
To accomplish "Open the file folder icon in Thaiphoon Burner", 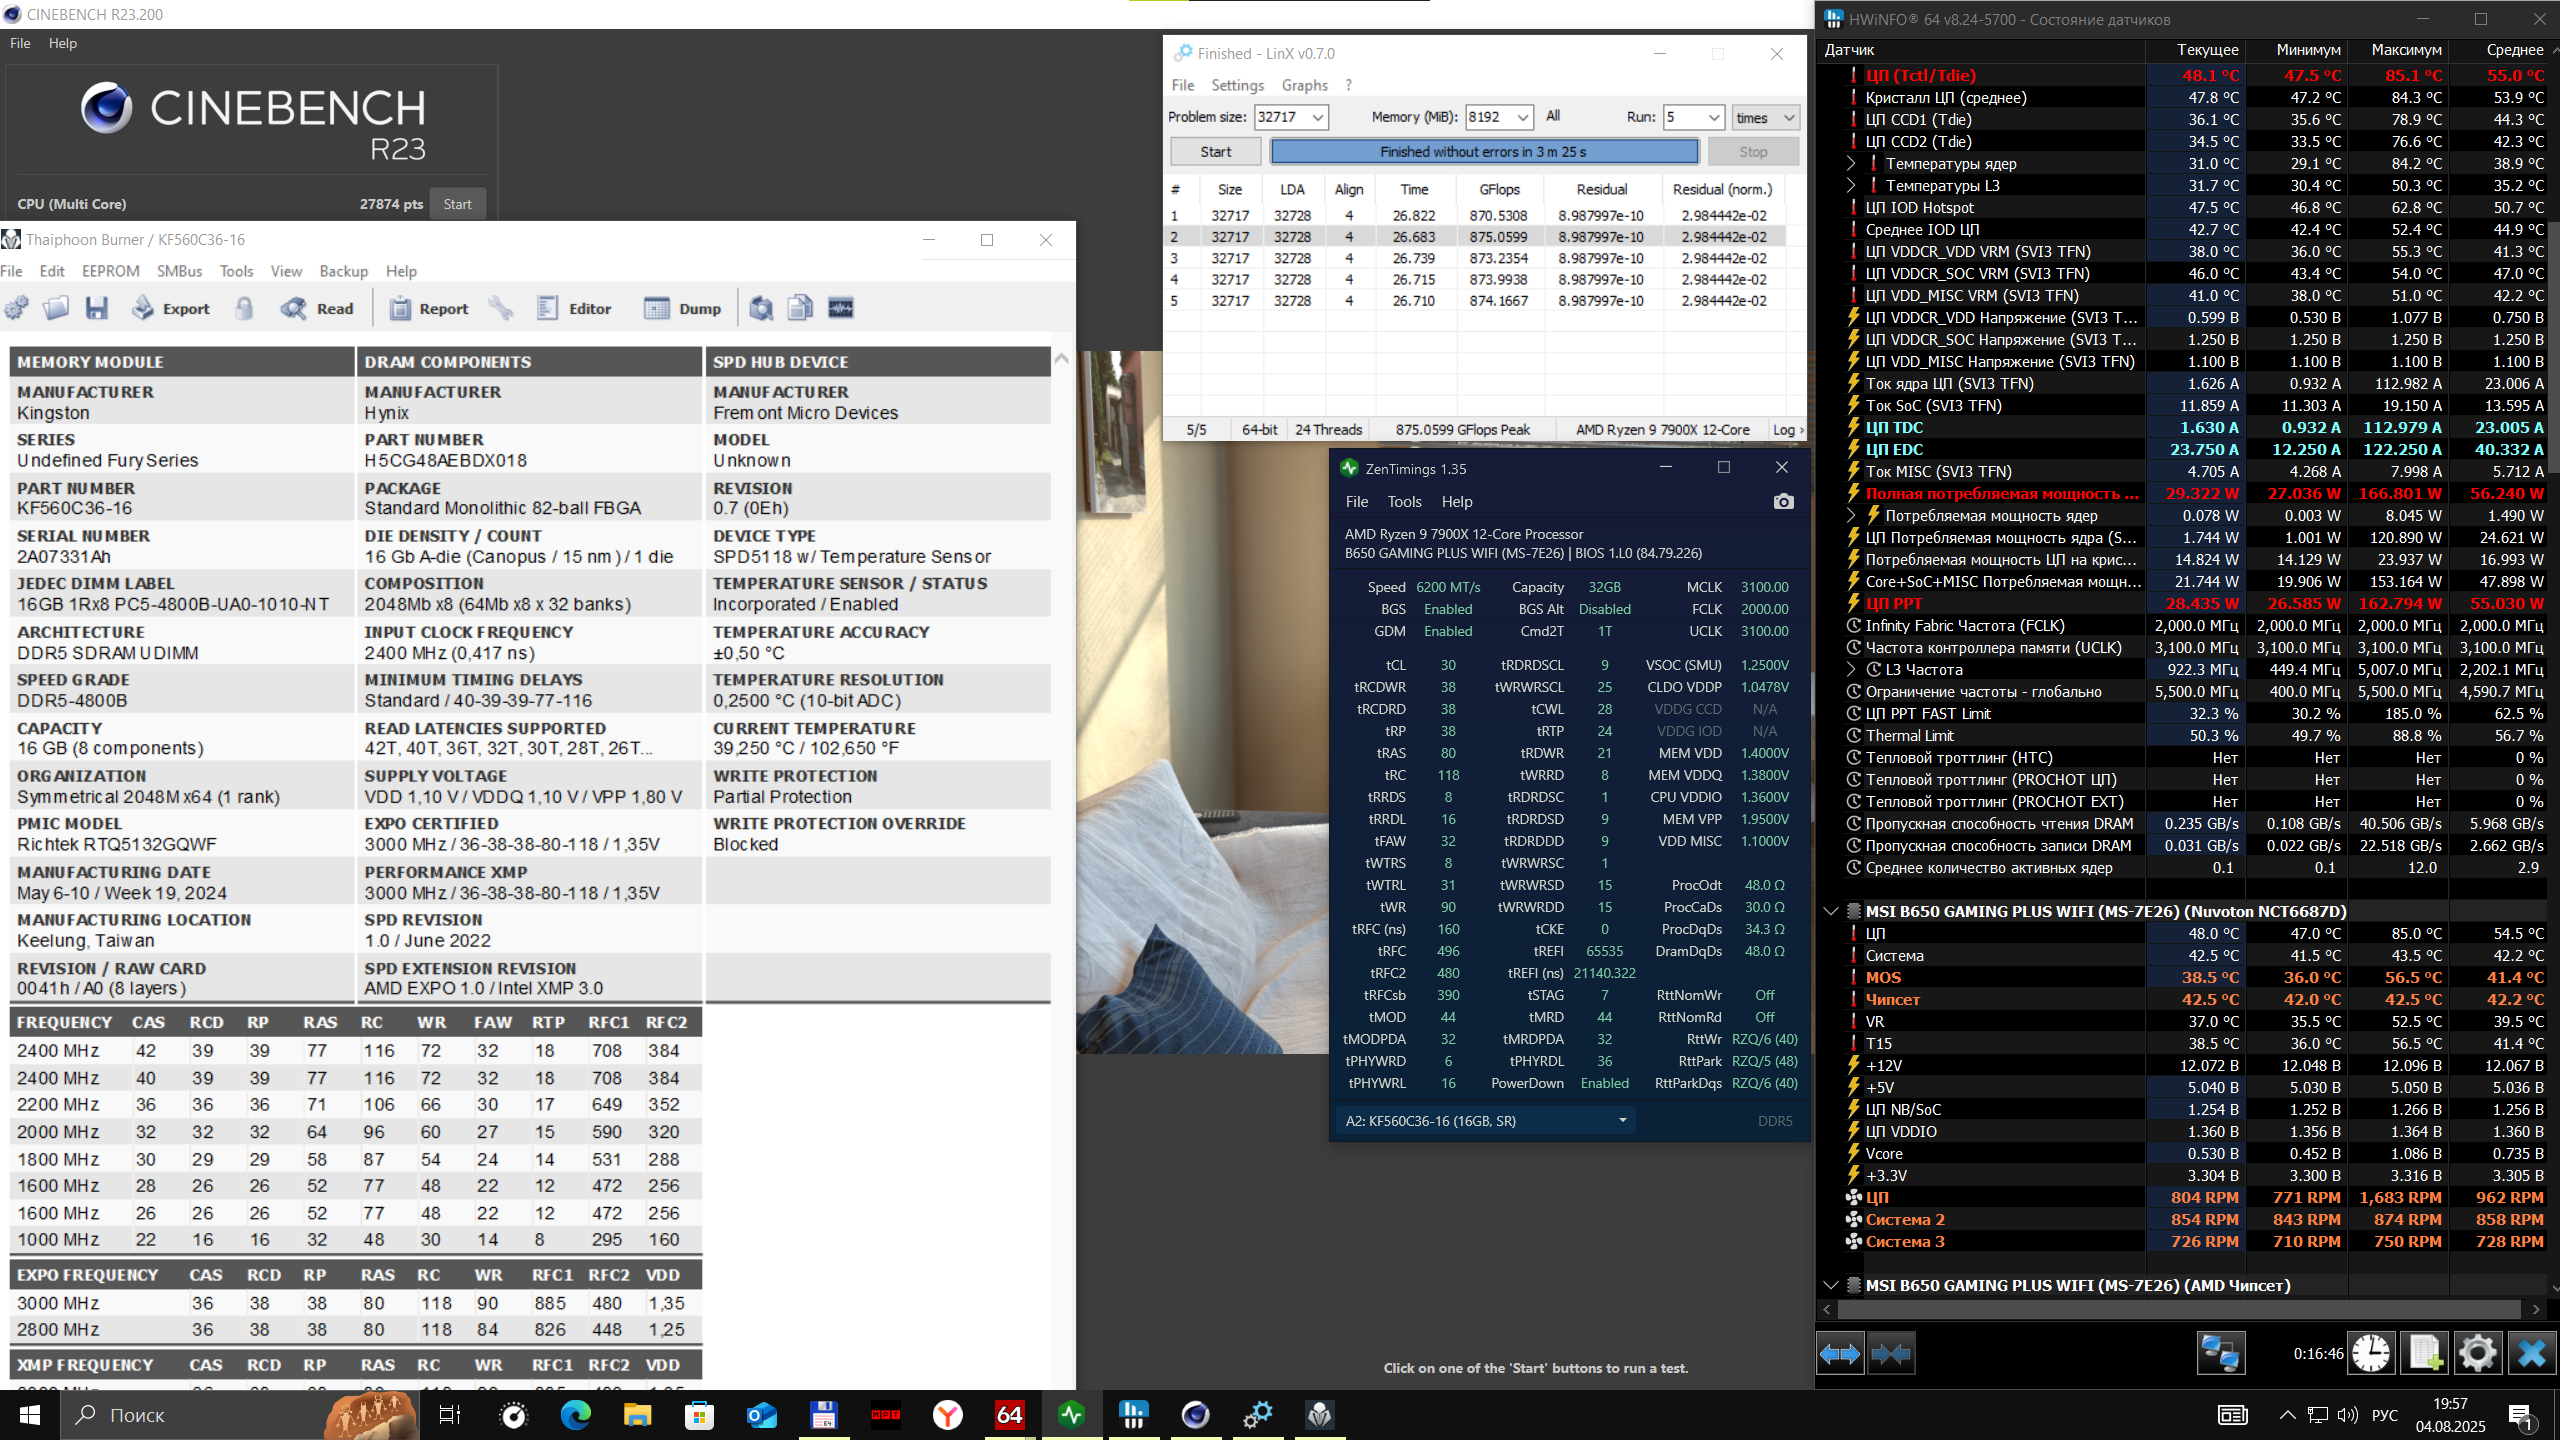I will (x=56, y=309).
